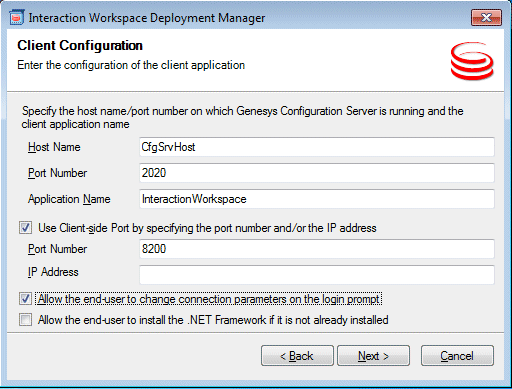Click the Host Name label
Screen dimensions: 512x389
pyautogui.click(x=54, y=147)
